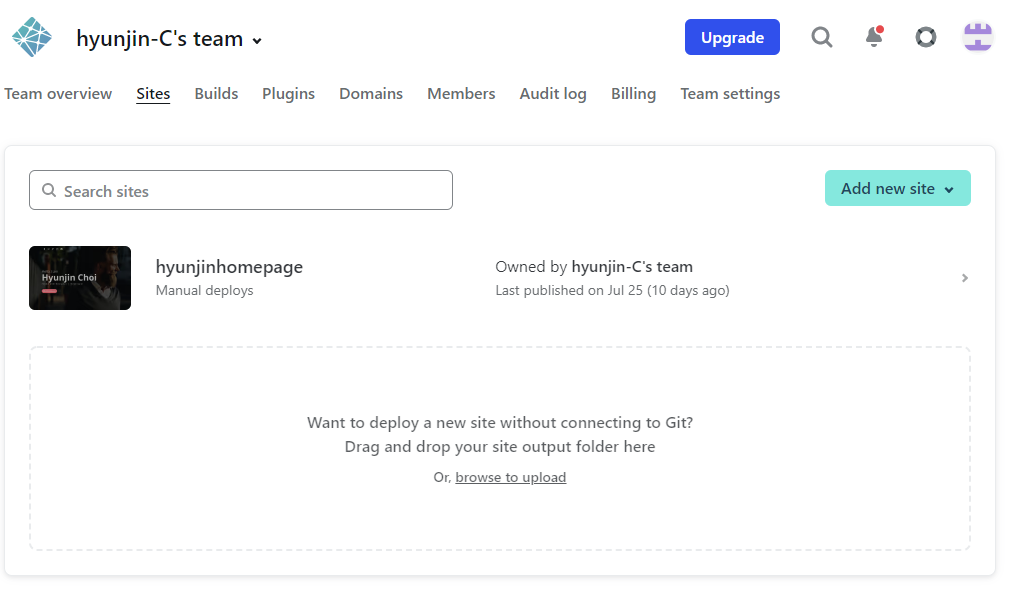Click the Netlify diamond logo
The width and height of the screenshot is (1019, 594).
(31, 38)
